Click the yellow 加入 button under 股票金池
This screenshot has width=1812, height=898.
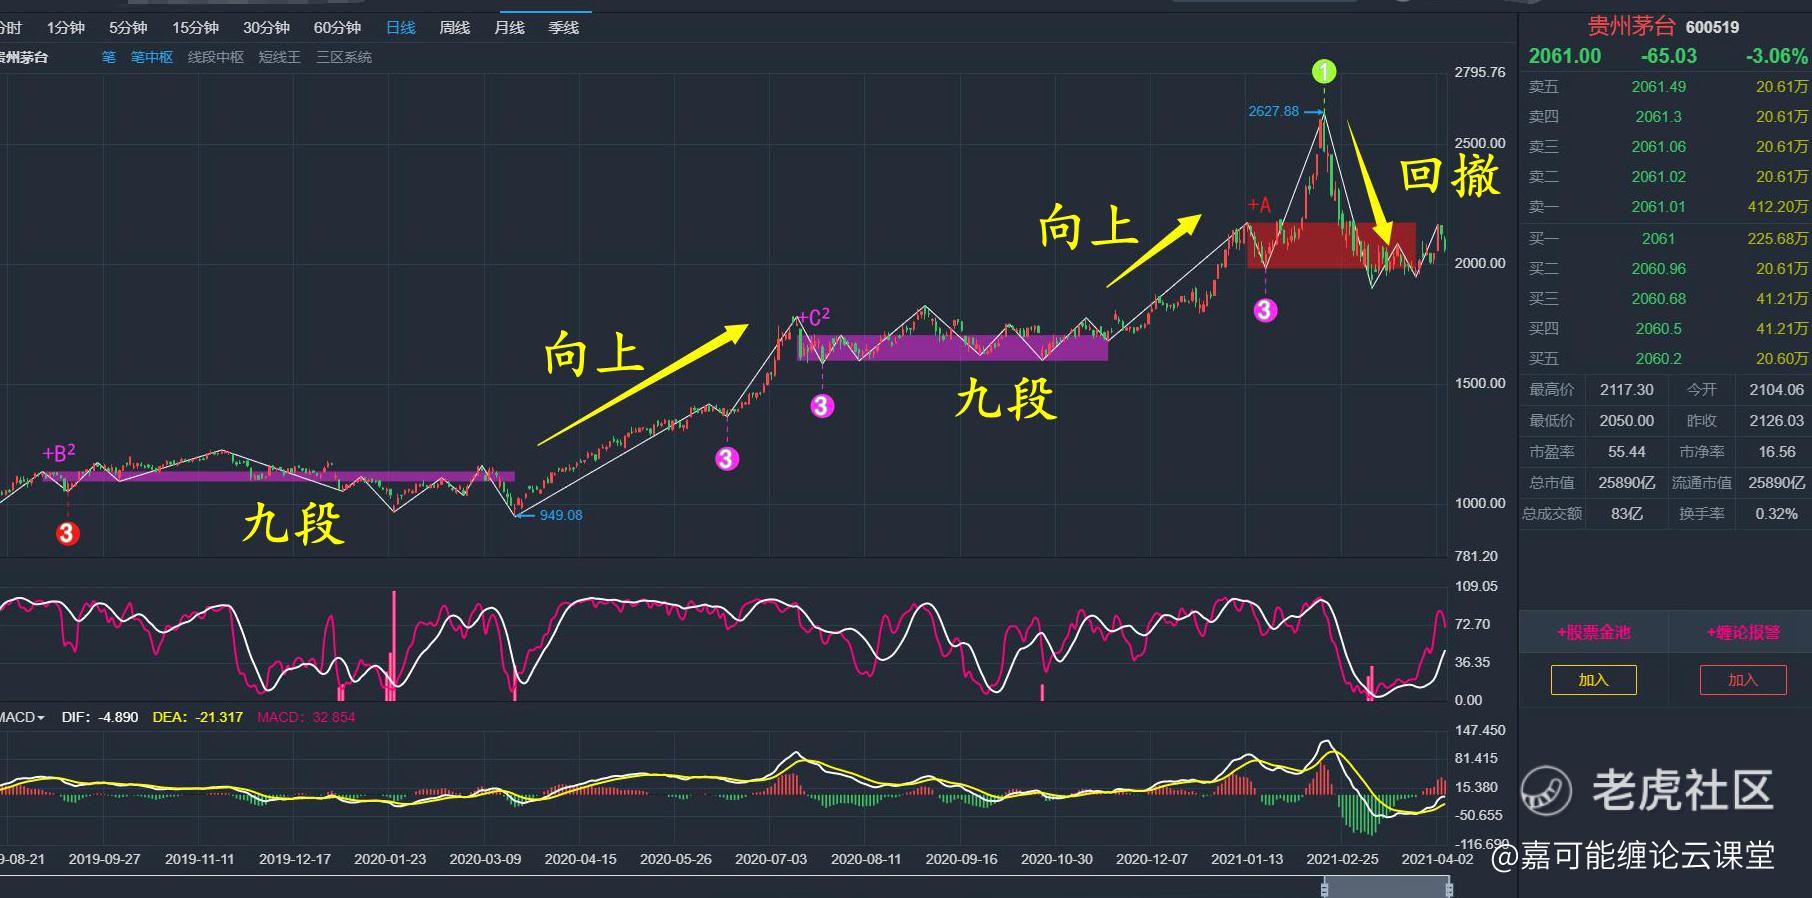pos(1594,680)
